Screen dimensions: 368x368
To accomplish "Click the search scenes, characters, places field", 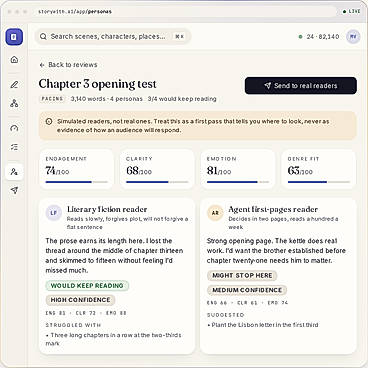I will pos(113,36).
